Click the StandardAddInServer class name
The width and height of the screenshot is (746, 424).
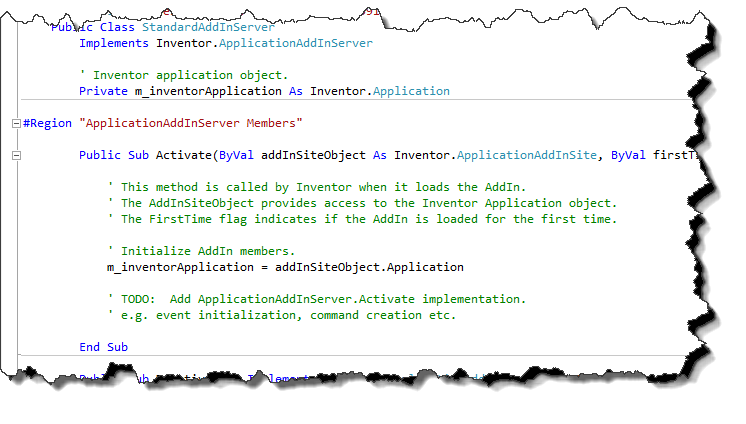tap(208, 27)
